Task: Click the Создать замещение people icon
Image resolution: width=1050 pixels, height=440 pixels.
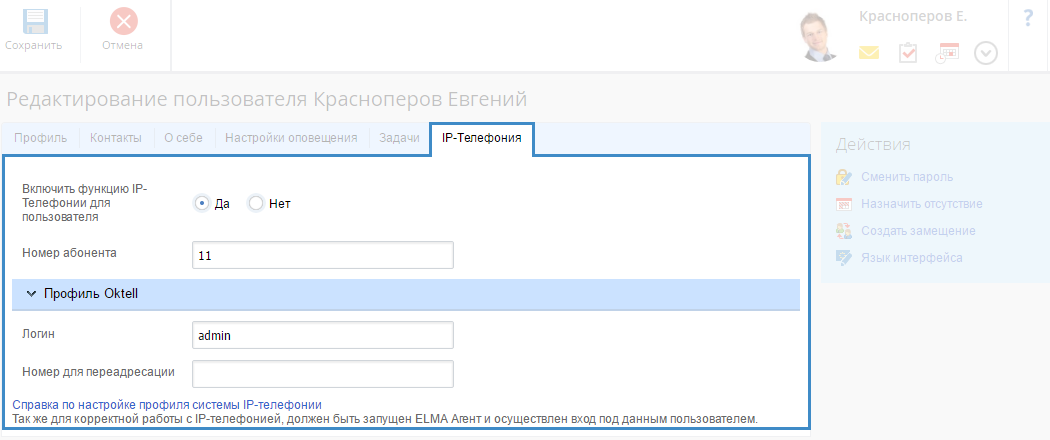Action: point(844,230)
